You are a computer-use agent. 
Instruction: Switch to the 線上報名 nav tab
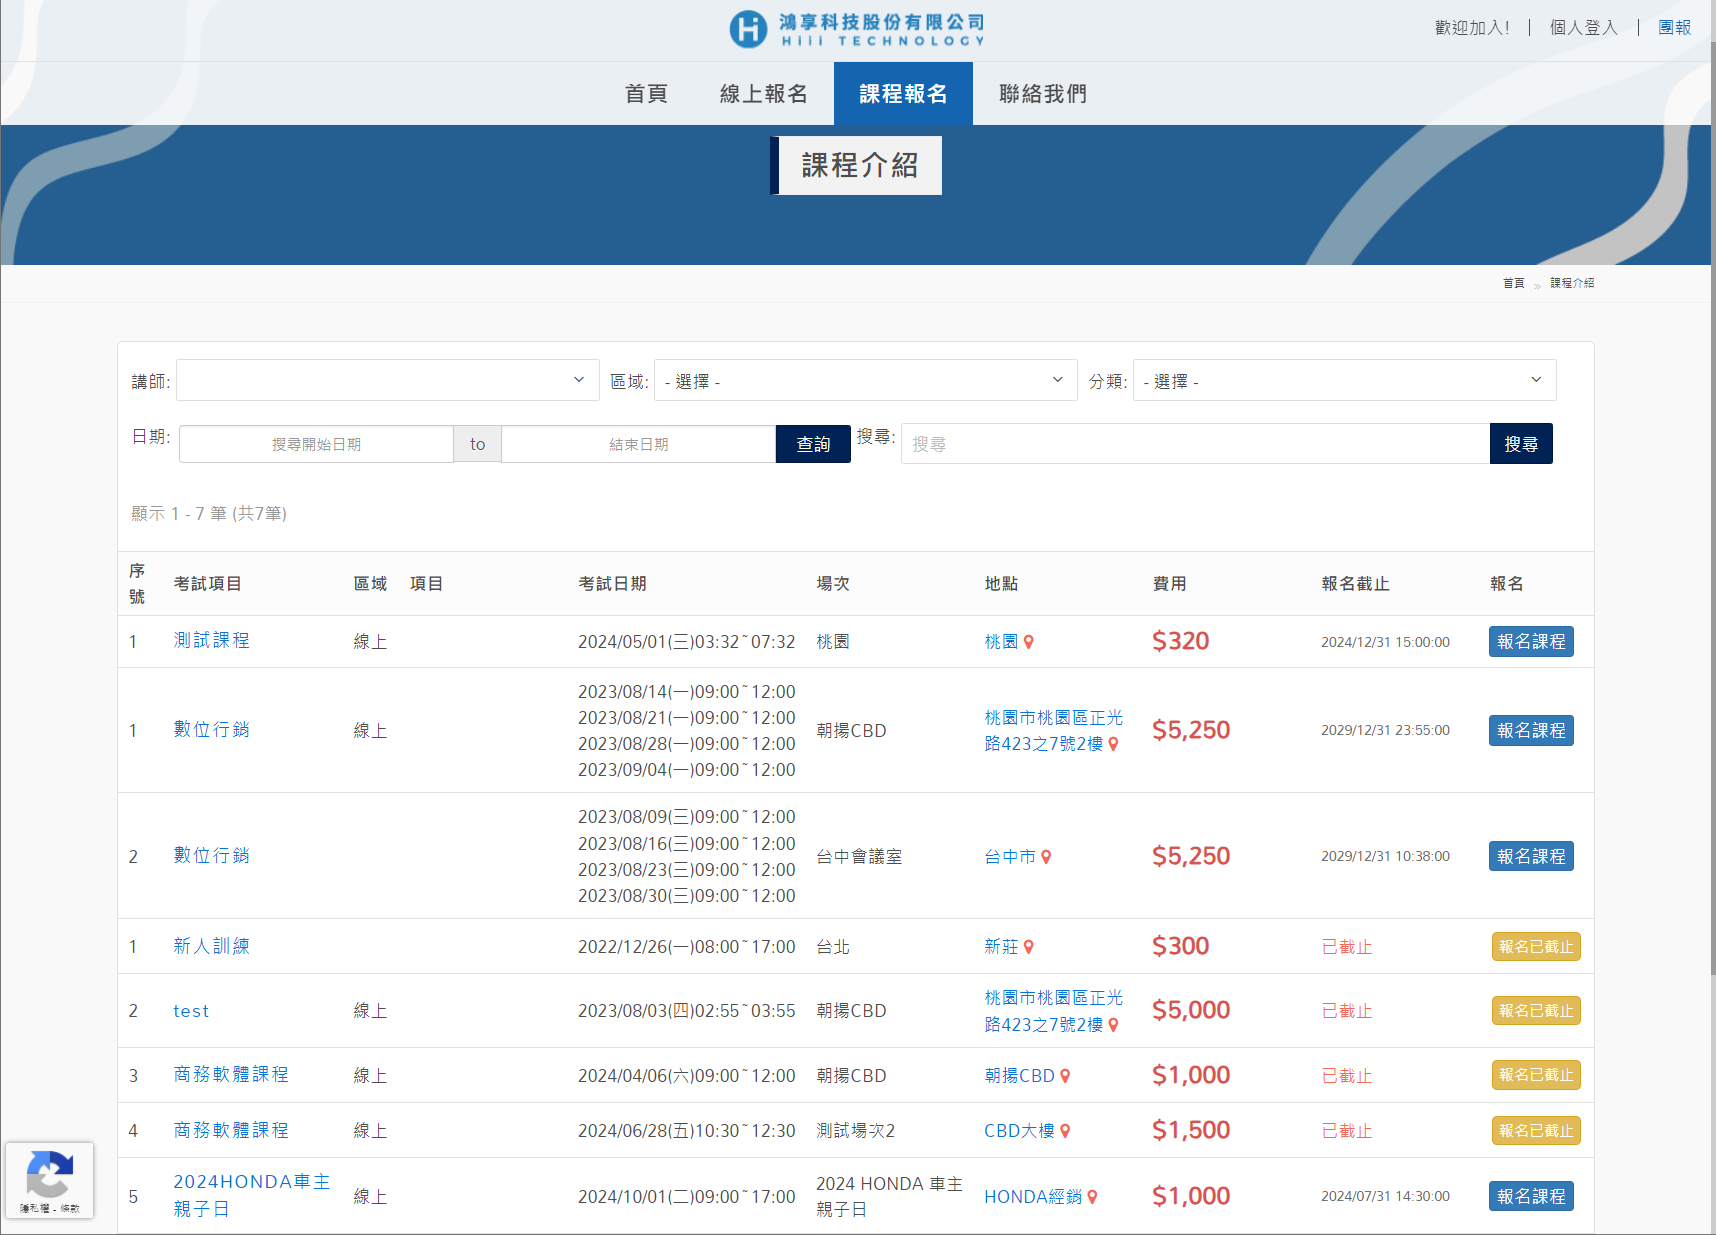tap(763, 94)
